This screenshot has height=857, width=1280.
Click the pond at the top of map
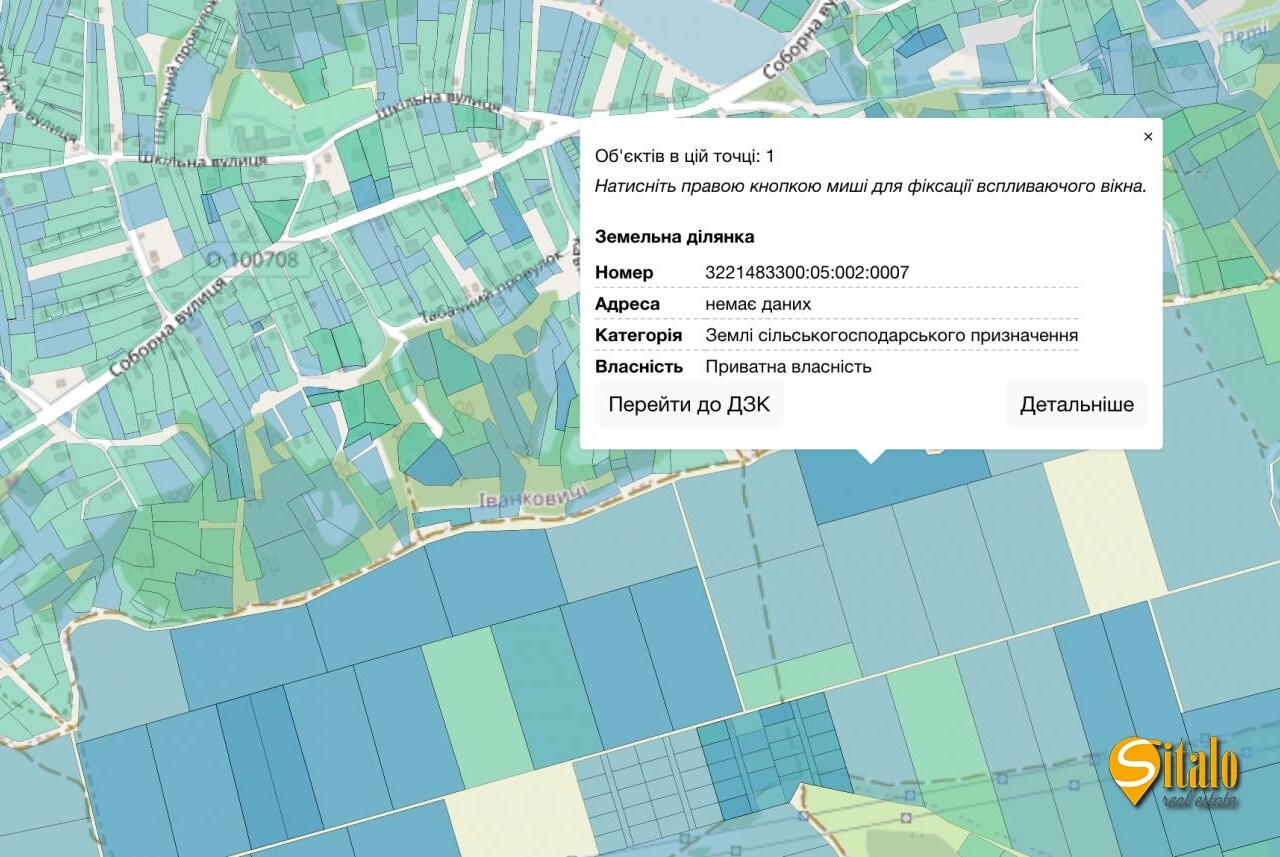(690, 35)
